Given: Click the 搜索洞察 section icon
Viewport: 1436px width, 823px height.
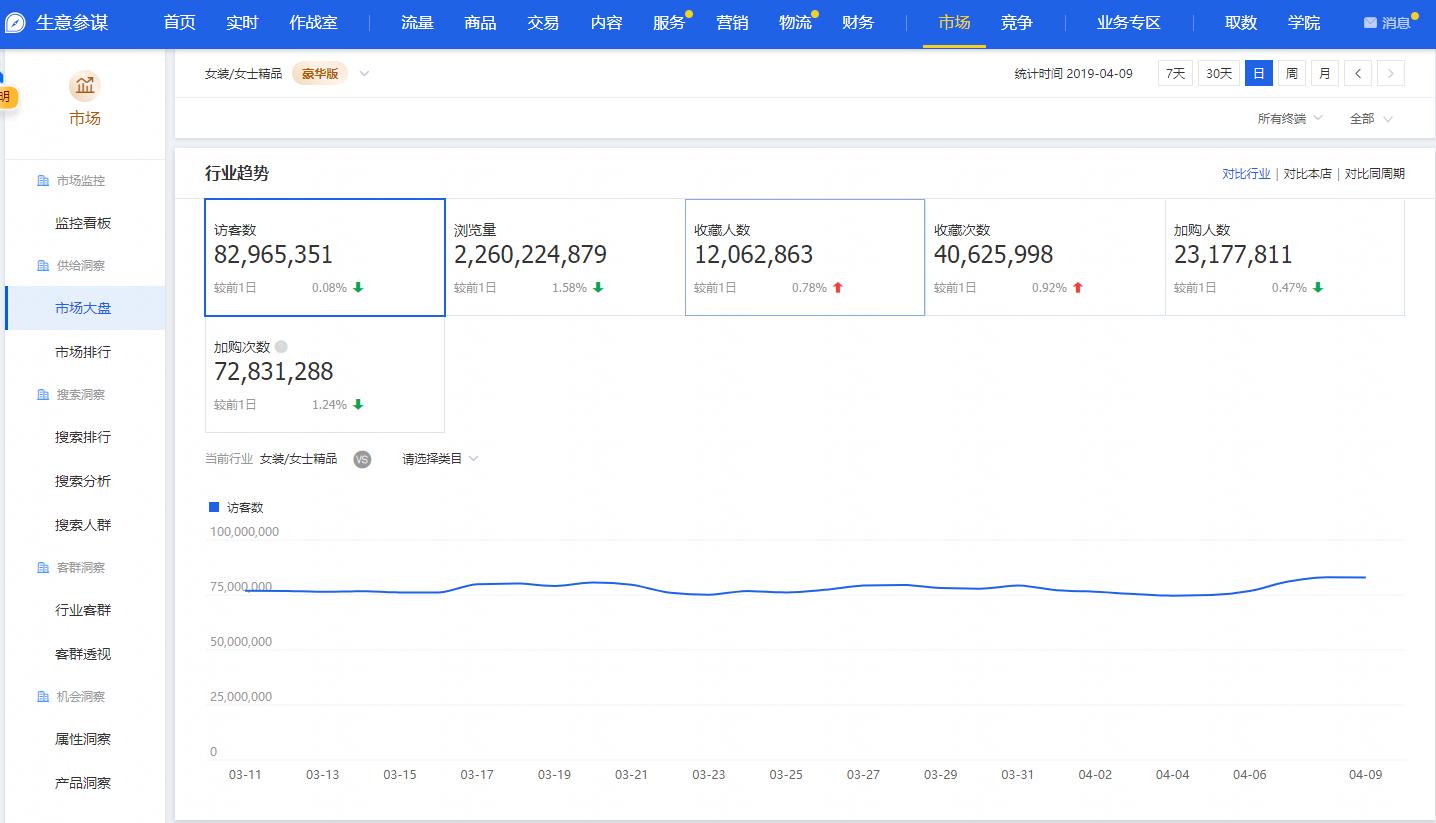Looking at the screenshot, I should click(x=43, y=395).
